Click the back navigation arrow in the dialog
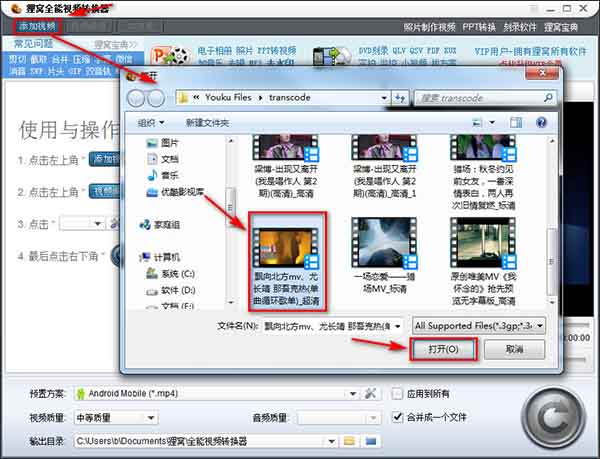 pos(136,98)
